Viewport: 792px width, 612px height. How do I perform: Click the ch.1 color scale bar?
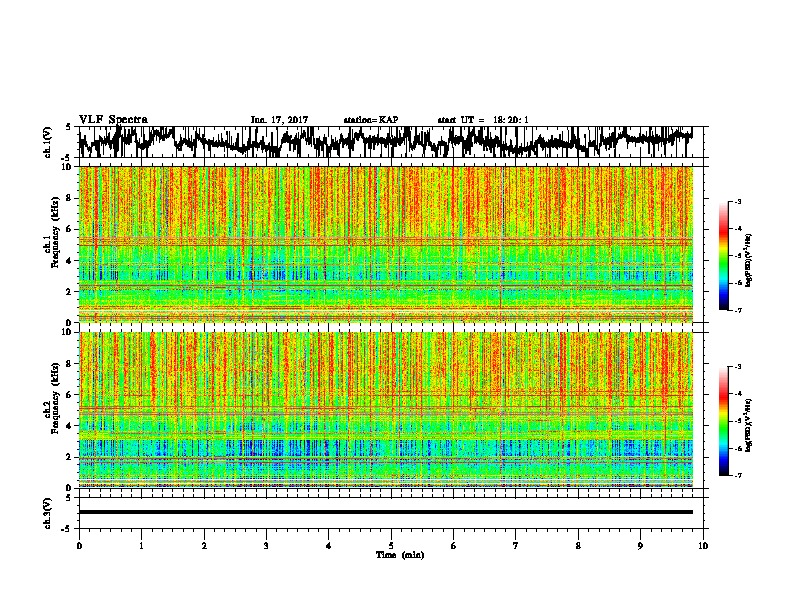(724, 256)
